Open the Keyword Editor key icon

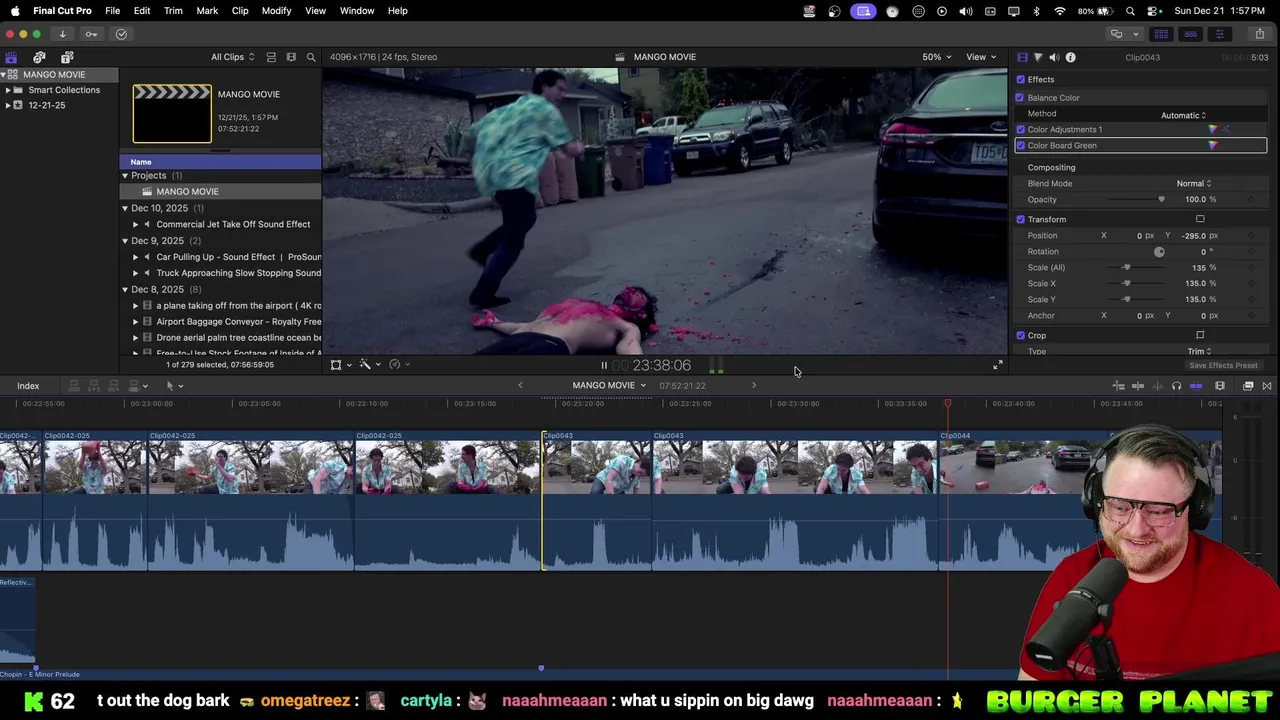(x=91, y=34)
